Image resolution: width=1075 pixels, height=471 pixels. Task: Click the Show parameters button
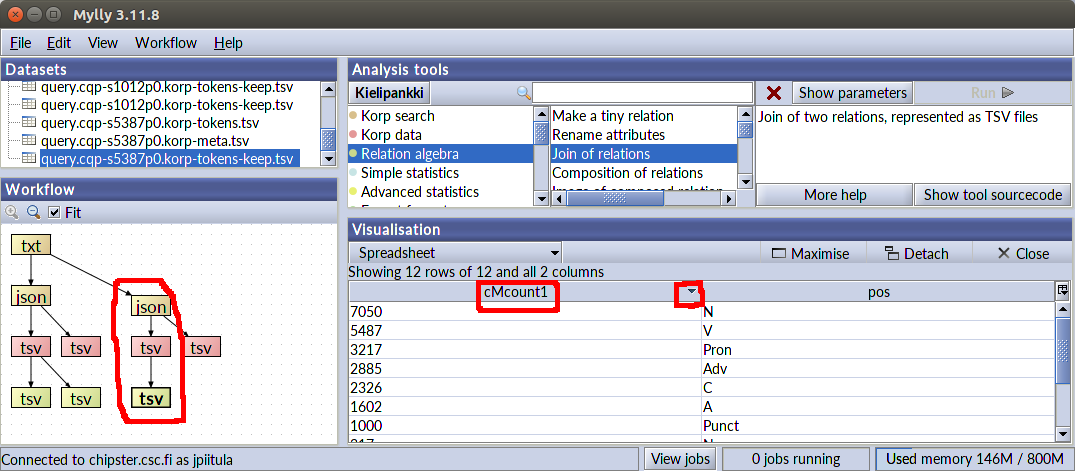point(852,93)
